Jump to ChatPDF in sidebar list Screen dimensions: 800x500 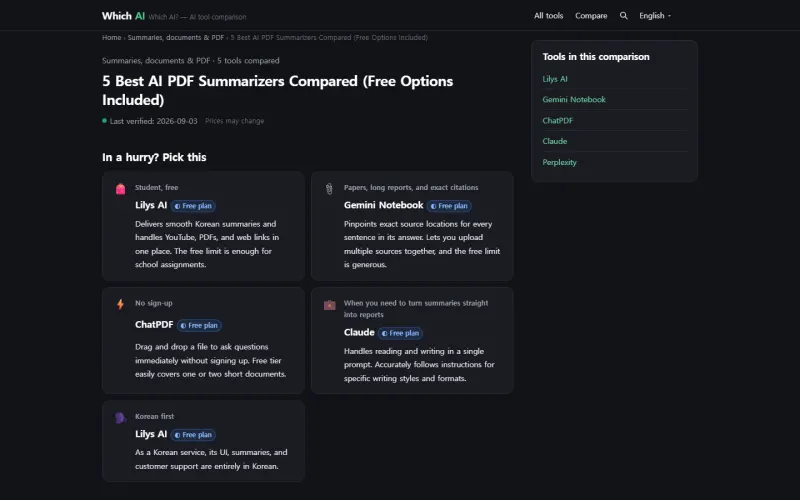(557, 120)
